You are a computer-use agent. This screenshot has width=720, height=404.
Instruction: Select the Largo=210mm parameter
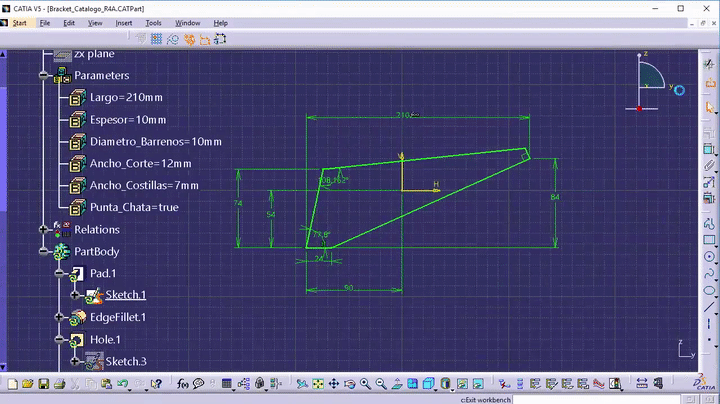pyautogui.click(x=126, y=97)
